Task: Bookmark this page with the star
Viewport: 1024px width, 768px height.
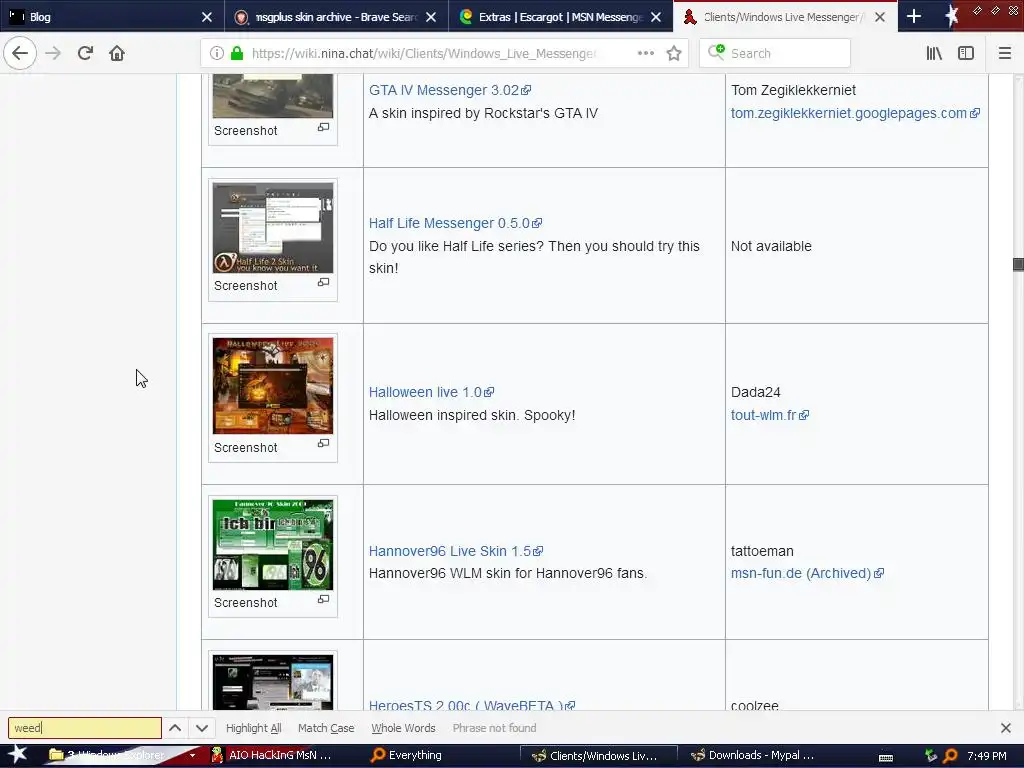Action: pos(674,53)
